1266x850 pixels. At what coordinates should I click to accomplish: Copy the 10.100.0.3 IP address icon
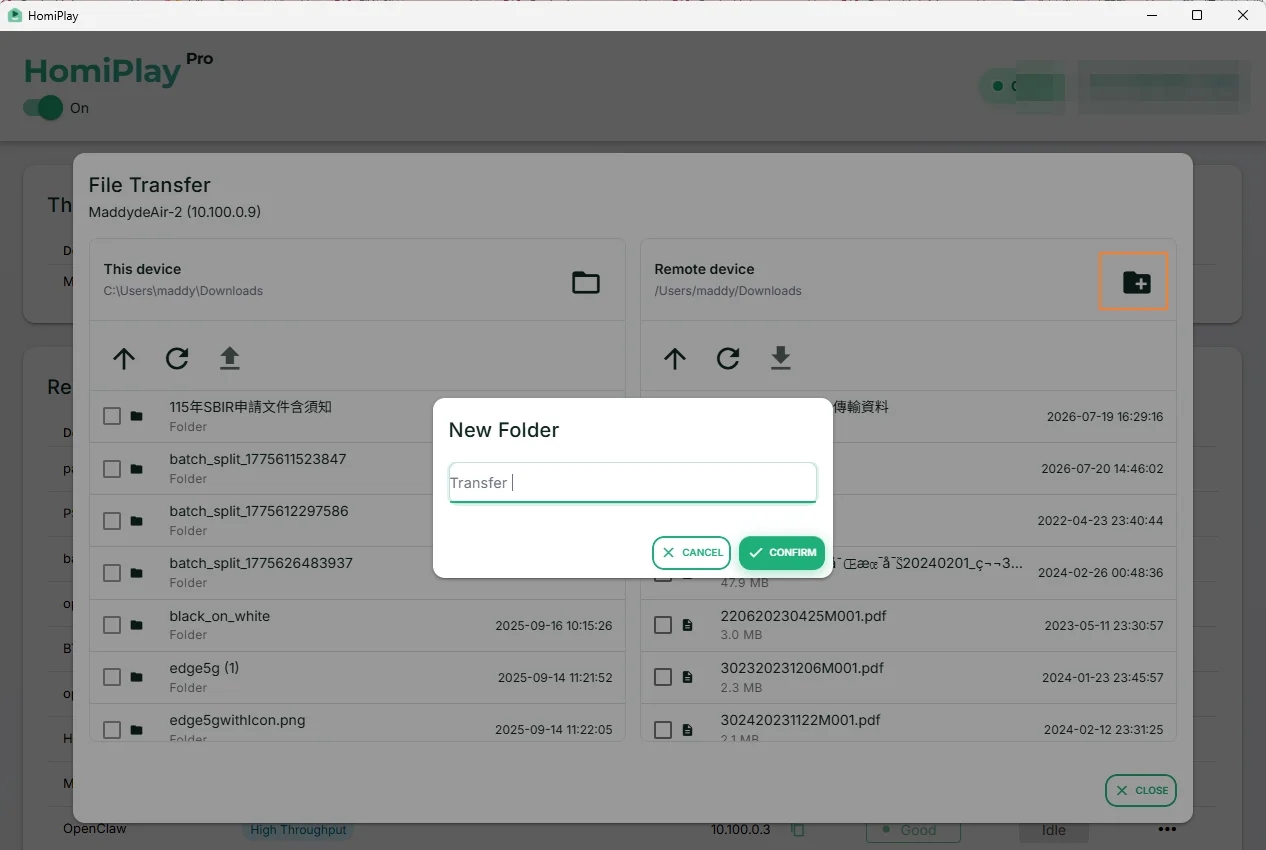(797, 829)
